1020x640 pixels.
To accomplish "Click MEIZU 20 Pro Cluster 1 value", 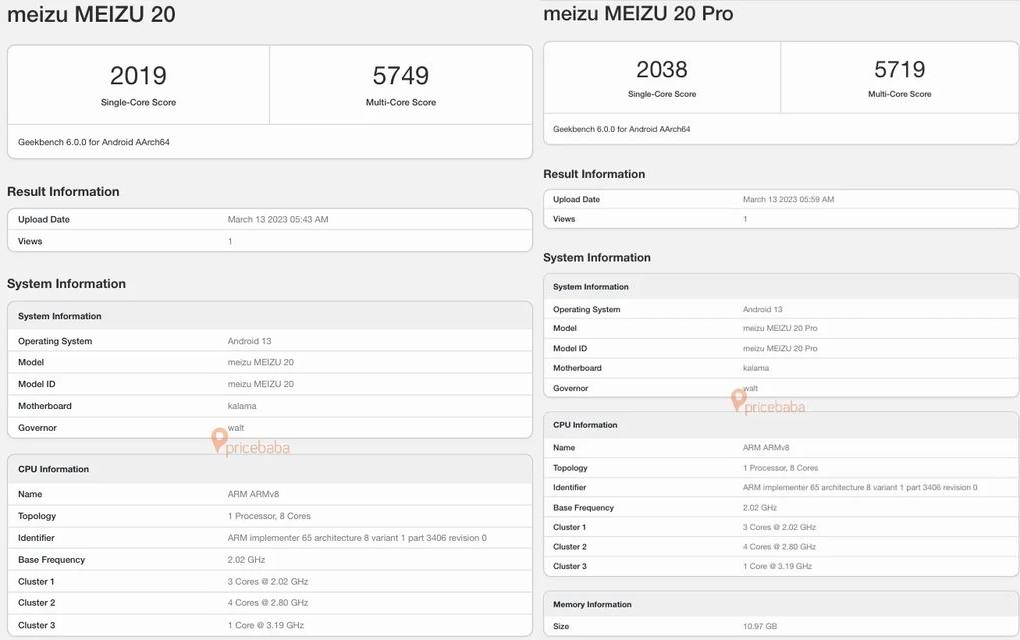I will pyautogui.click(x=779, y=527).
